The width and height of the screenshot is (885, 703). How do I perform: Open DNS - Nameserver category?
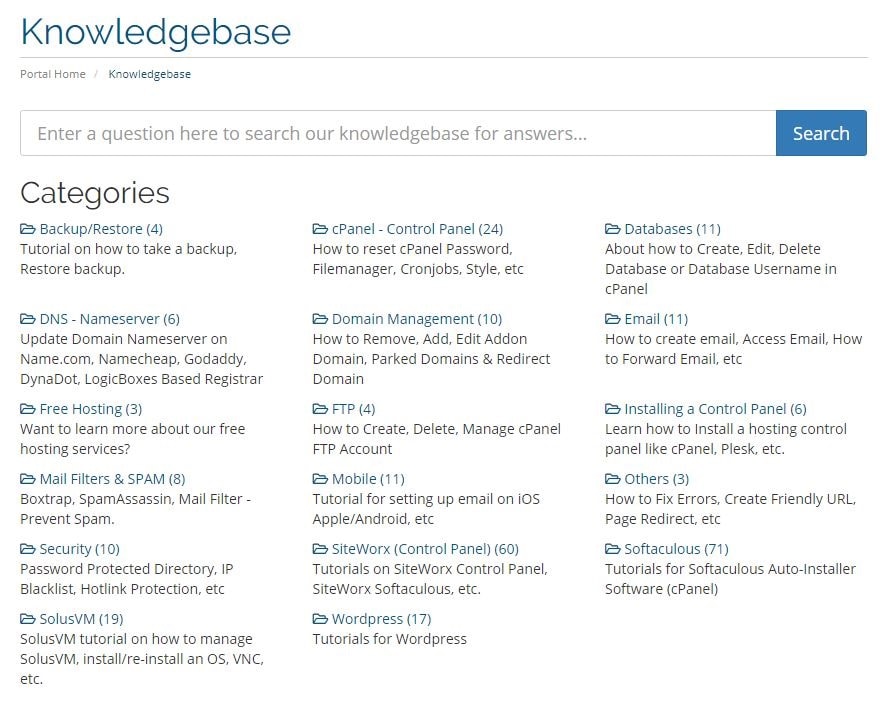(x=109, y=319)
